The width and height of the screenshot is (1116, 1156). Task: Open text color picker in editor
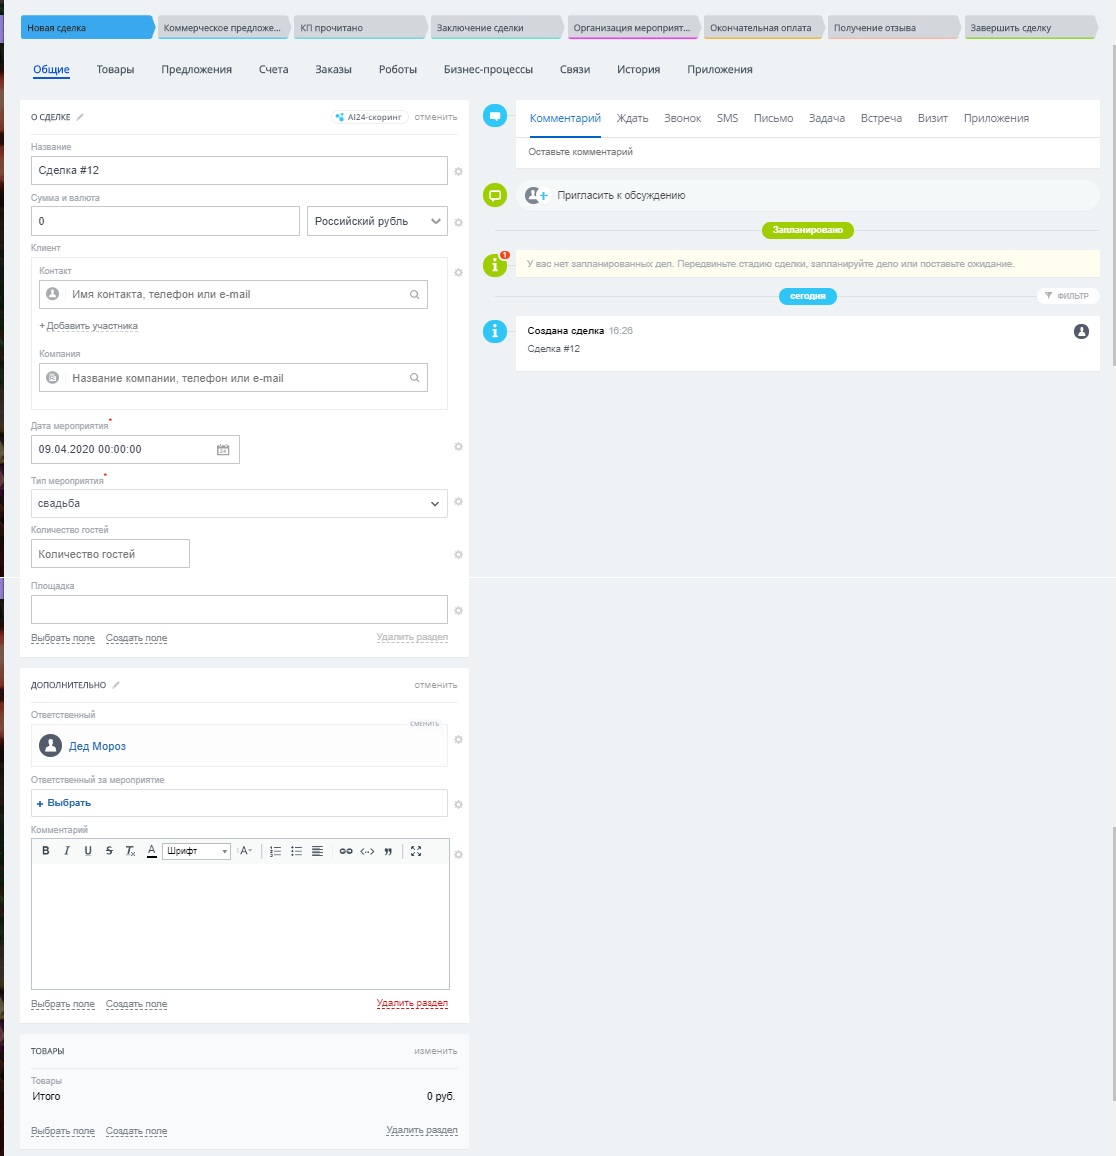[151, 851]
